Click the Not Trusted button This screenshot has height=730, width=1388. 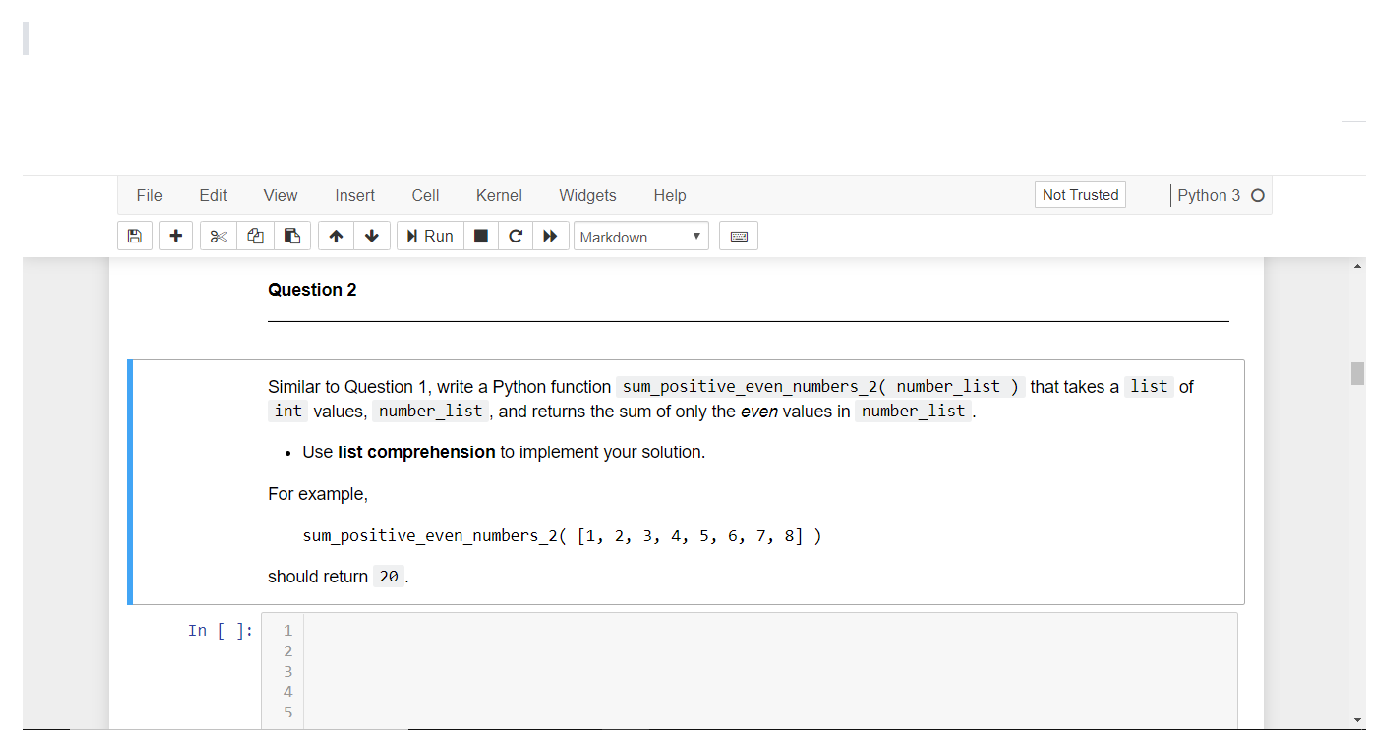1080,195
